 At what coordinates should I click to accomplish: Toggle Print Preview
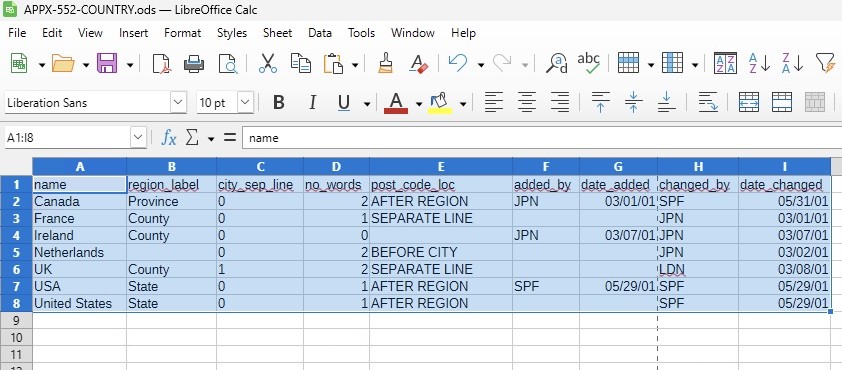(228, 64)
